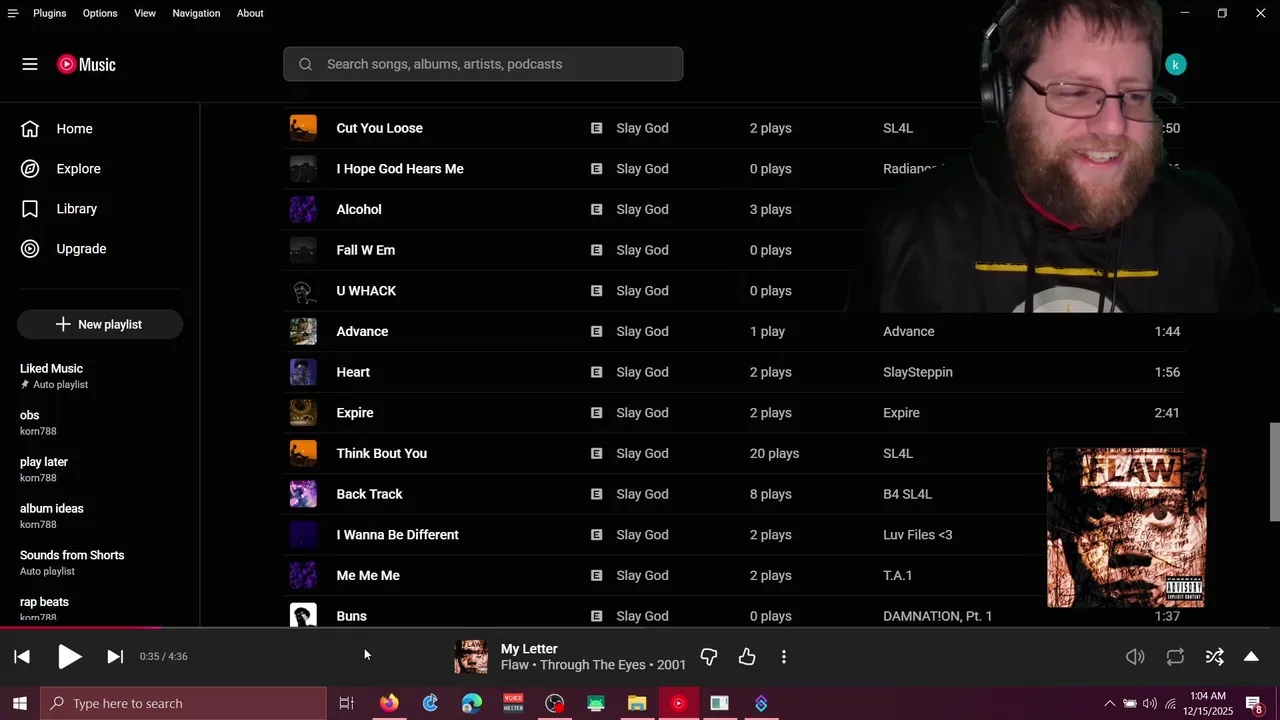Screen dimensions: 1280x720
Task: Click the explicit badge on Me Me Me row
Action: 596,575
